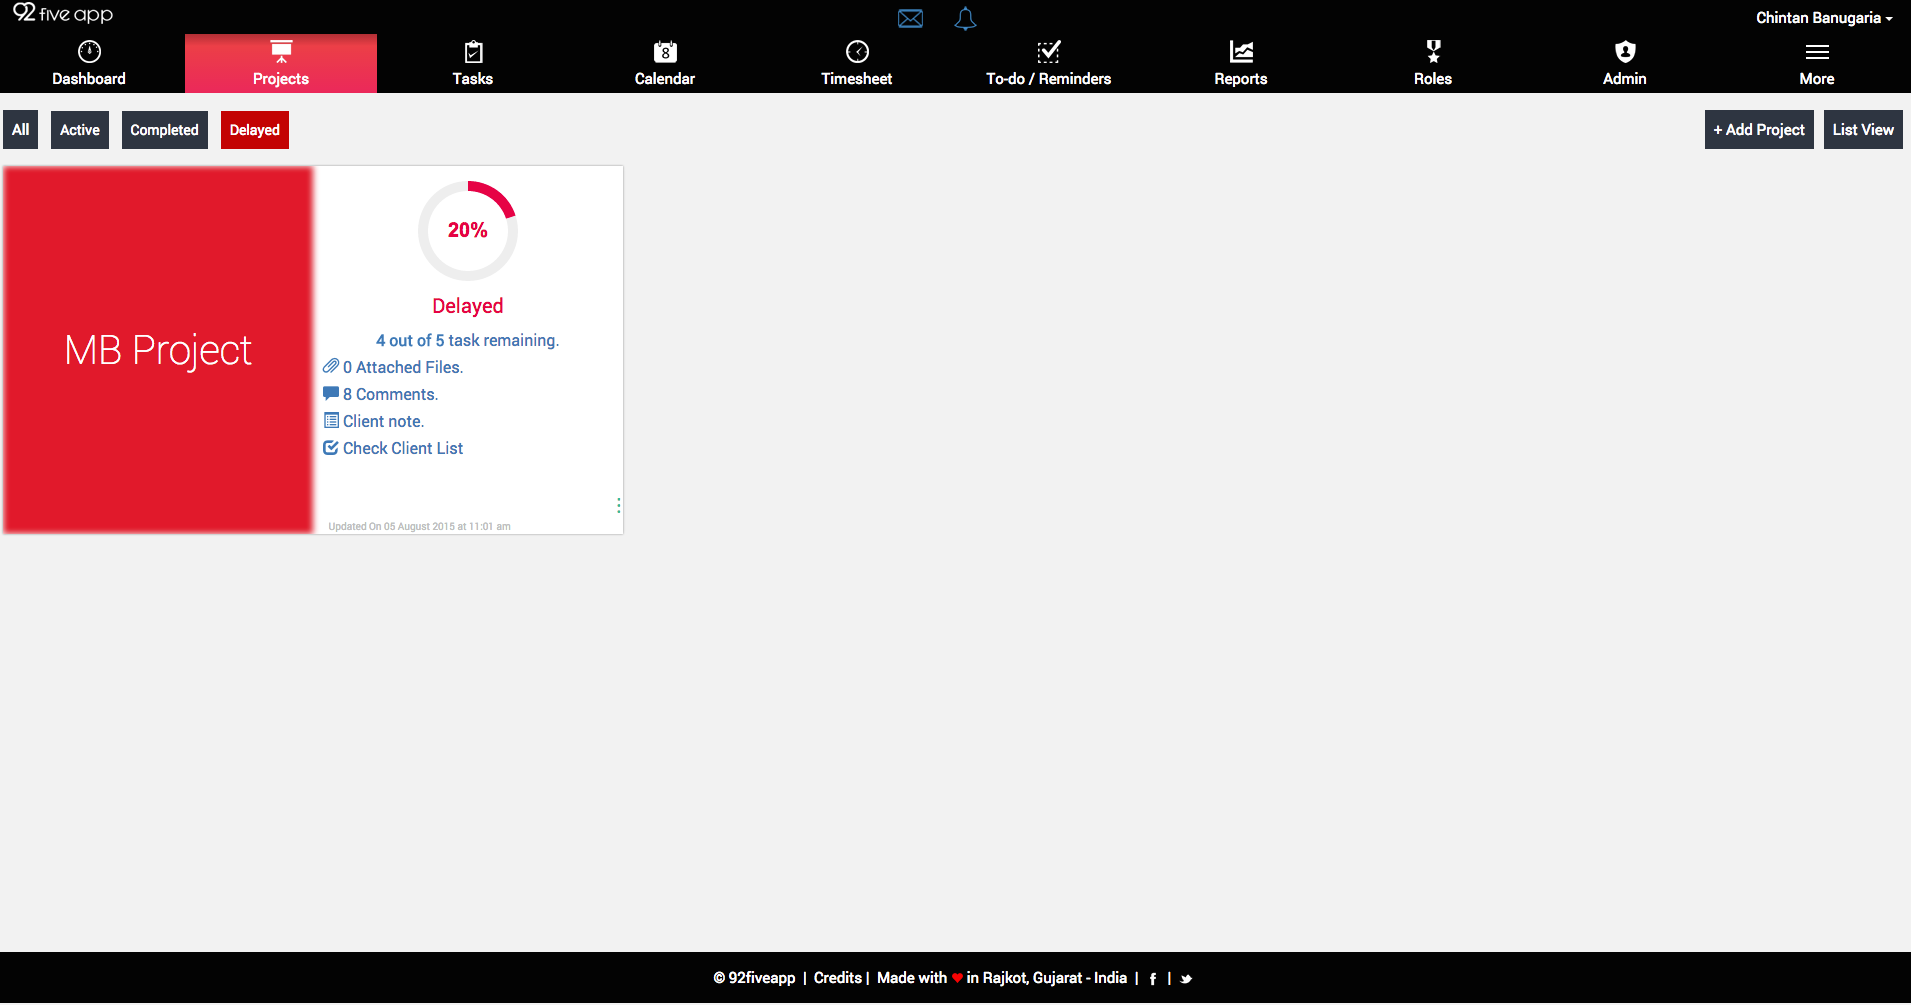
Task: Open the MB Project red tile
Action: pyautogui.click(x=158, y=350)
